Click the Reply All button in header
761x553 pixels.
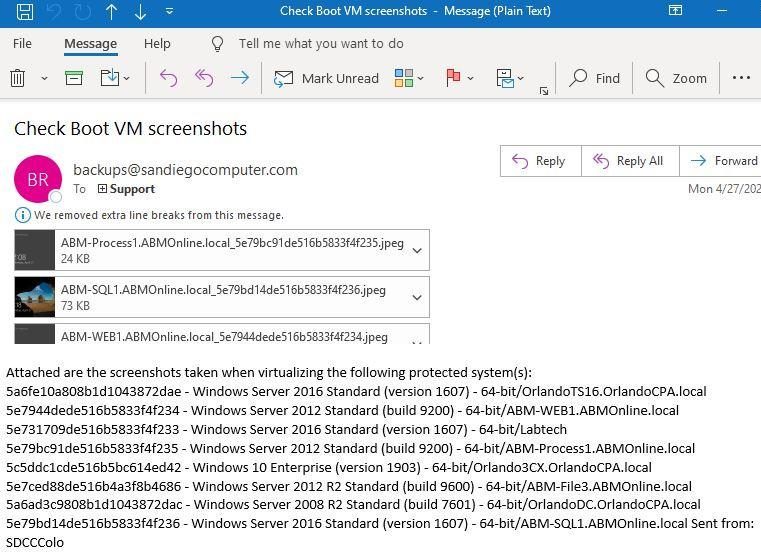tap(630, 161)
